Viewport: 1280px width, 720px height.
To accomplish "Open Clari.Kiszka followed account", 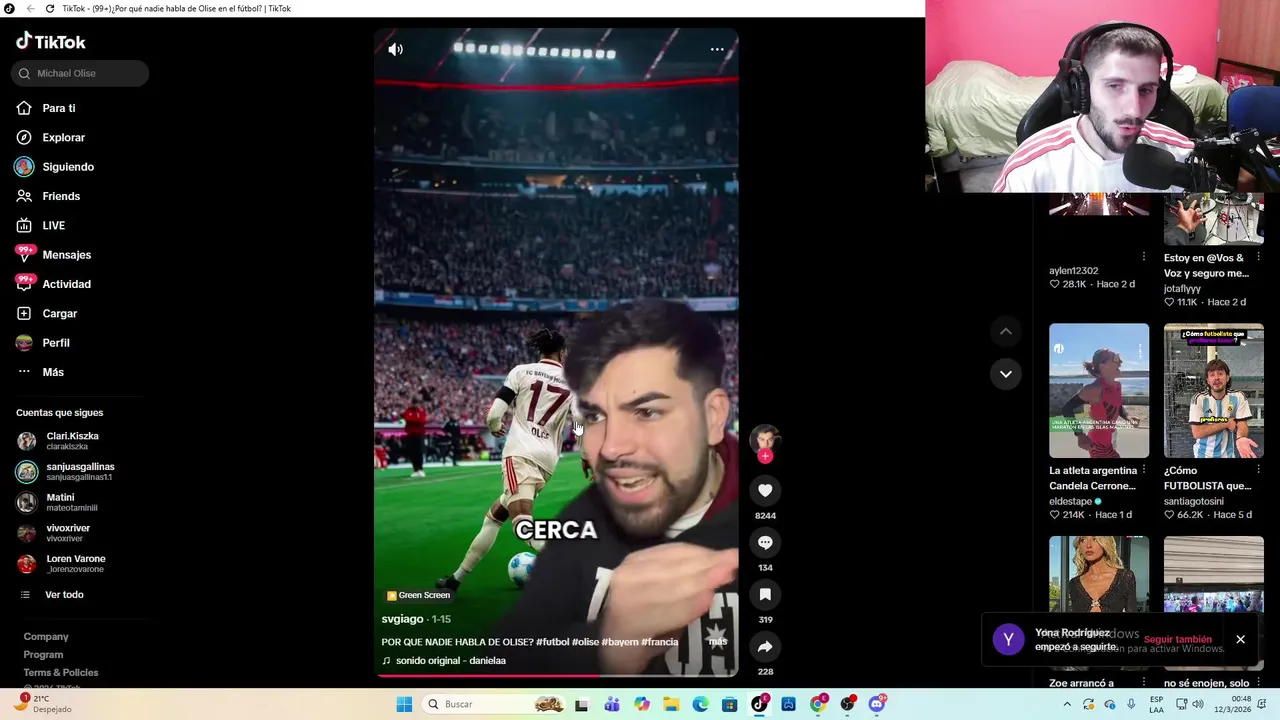I will pyautogui.click(x=72, y=441).
